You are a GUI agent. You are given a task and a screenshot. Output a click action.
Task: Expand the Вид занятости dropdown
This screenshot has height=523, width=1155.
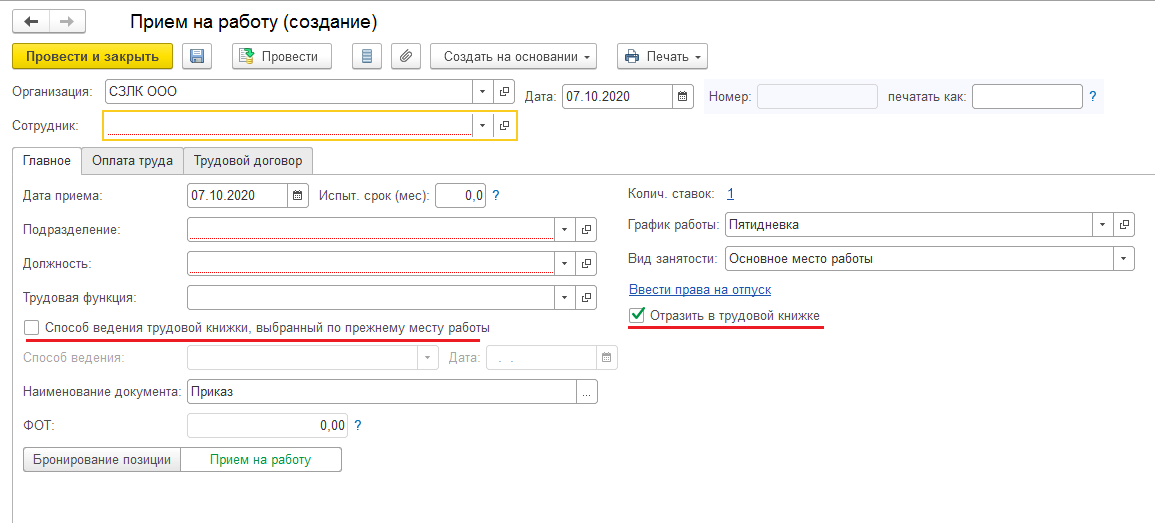[x=1125, y=259]
